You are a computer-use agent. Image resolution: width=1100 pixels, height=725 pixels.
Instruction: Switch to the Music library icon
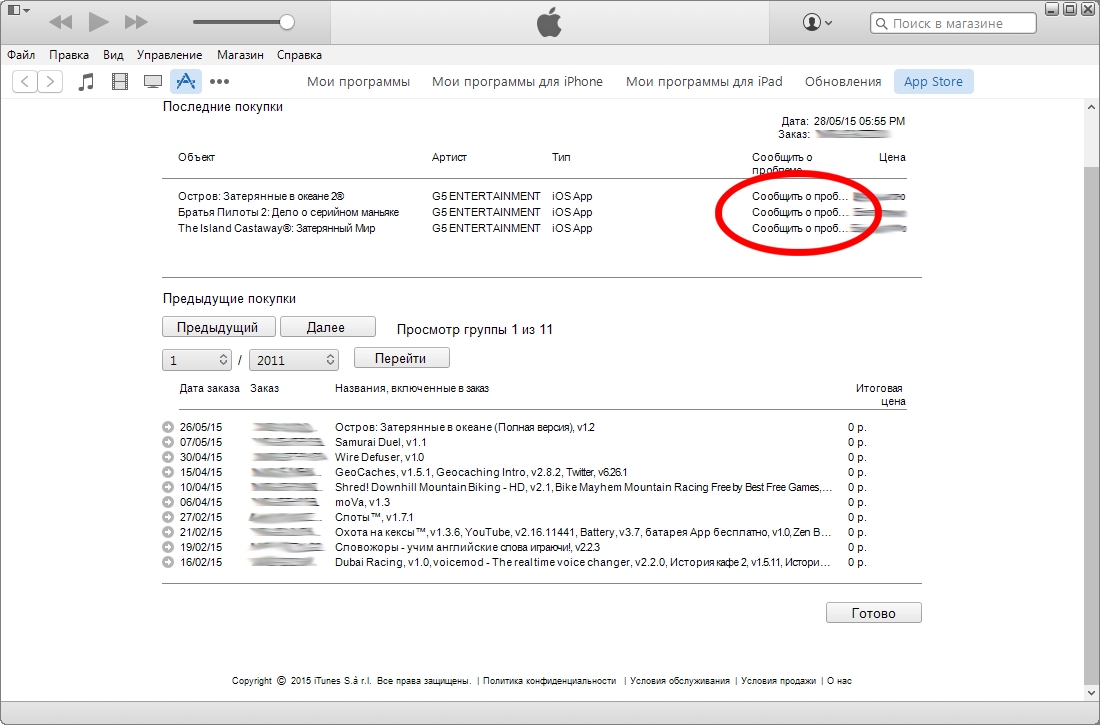coord(86,81)
